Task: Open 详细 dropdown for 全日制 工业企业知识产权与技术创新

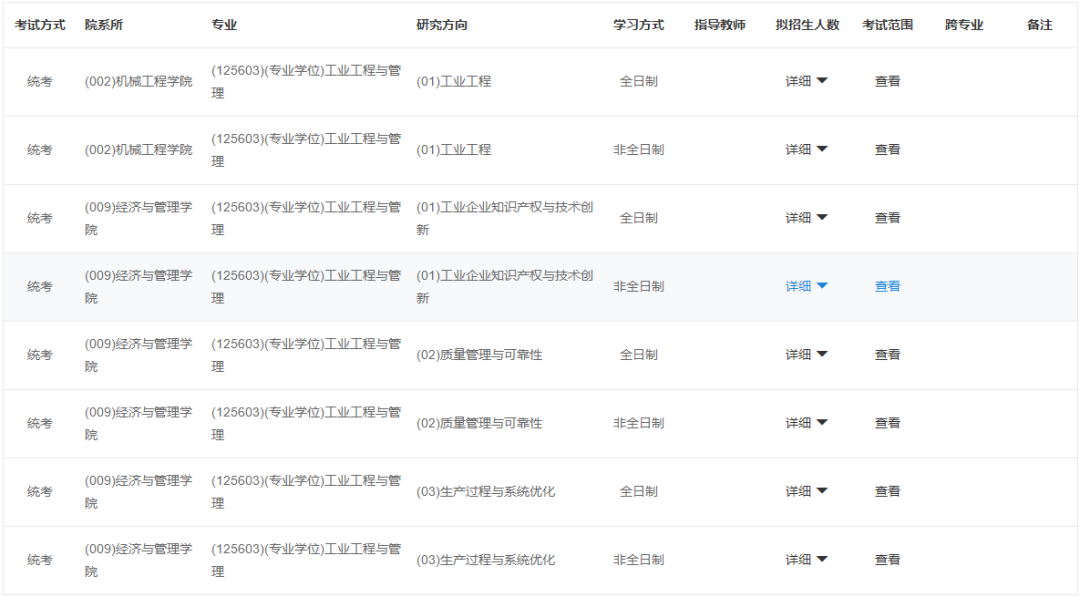Action: point(806,218)
